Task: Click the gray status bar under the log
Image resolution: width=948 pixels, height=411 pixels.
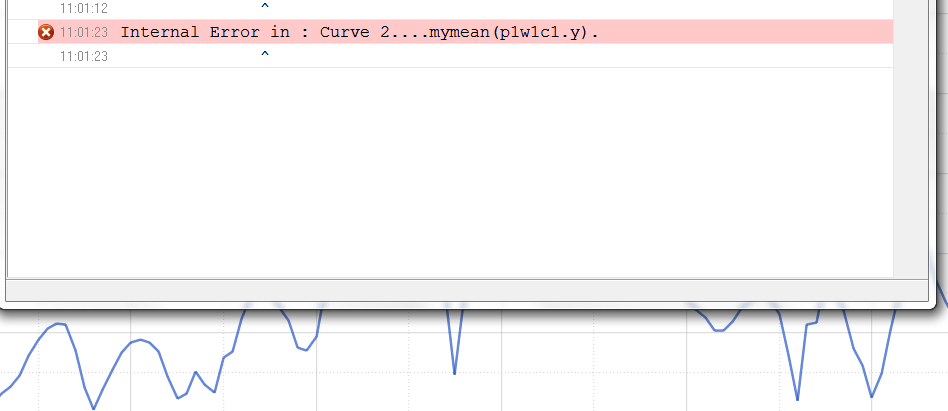Action: [465, 290]
